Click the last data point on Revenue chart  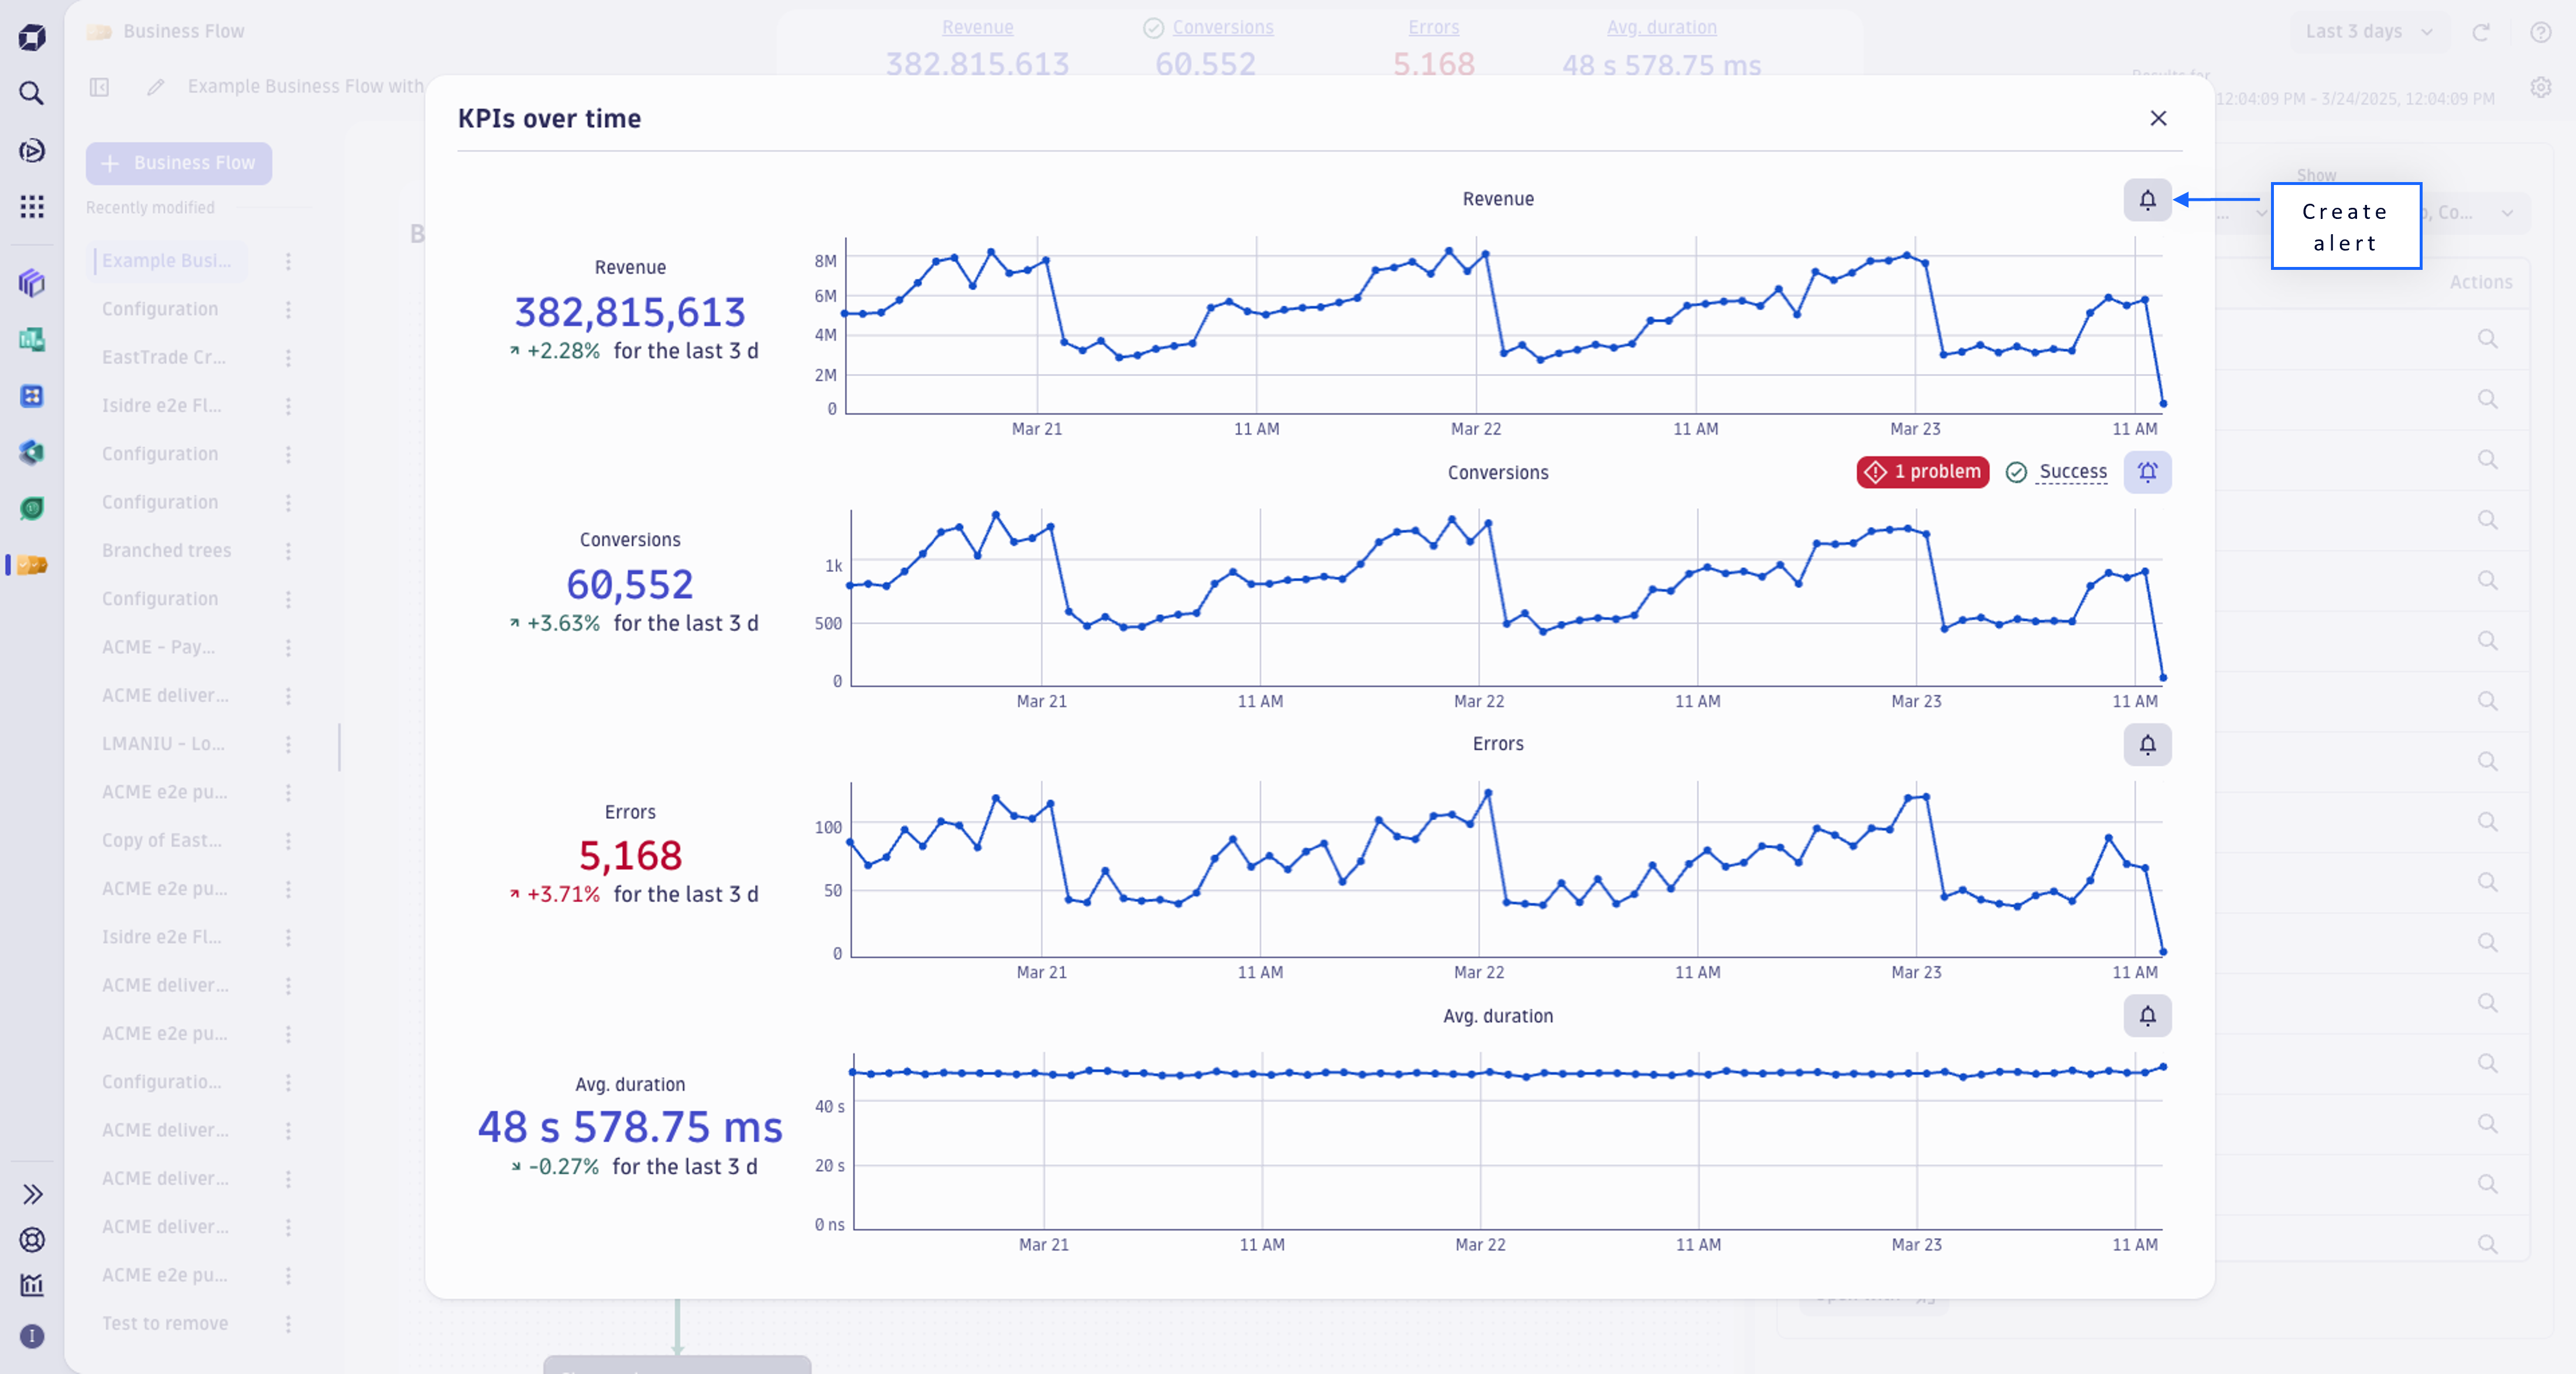coord(2163,404)
